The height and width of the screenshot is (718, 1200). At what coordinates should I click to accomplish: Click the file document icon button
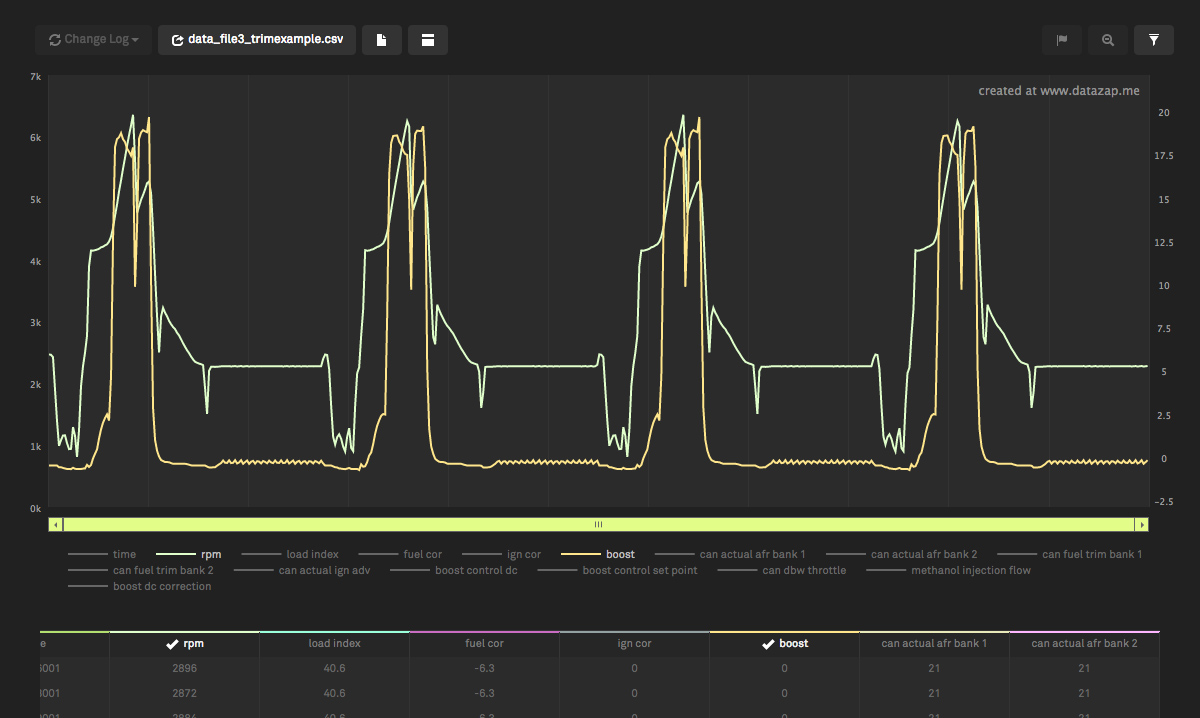pos(381,40)
